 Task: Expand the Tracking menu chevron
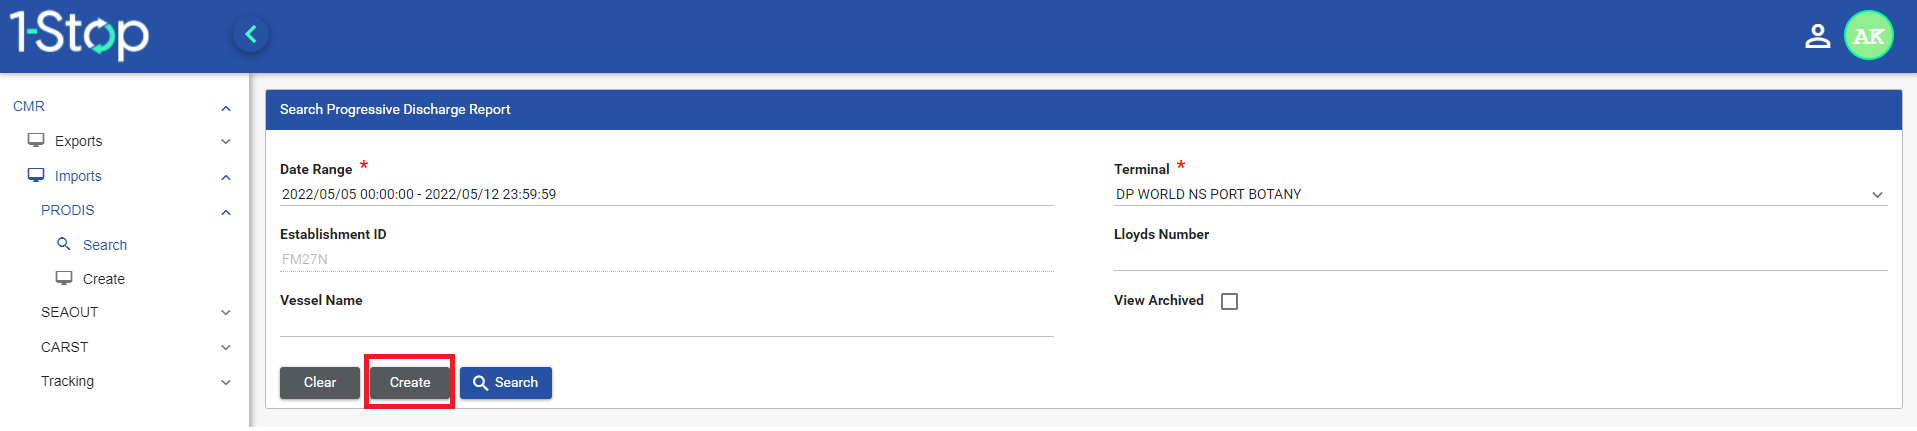click(226, 382)
